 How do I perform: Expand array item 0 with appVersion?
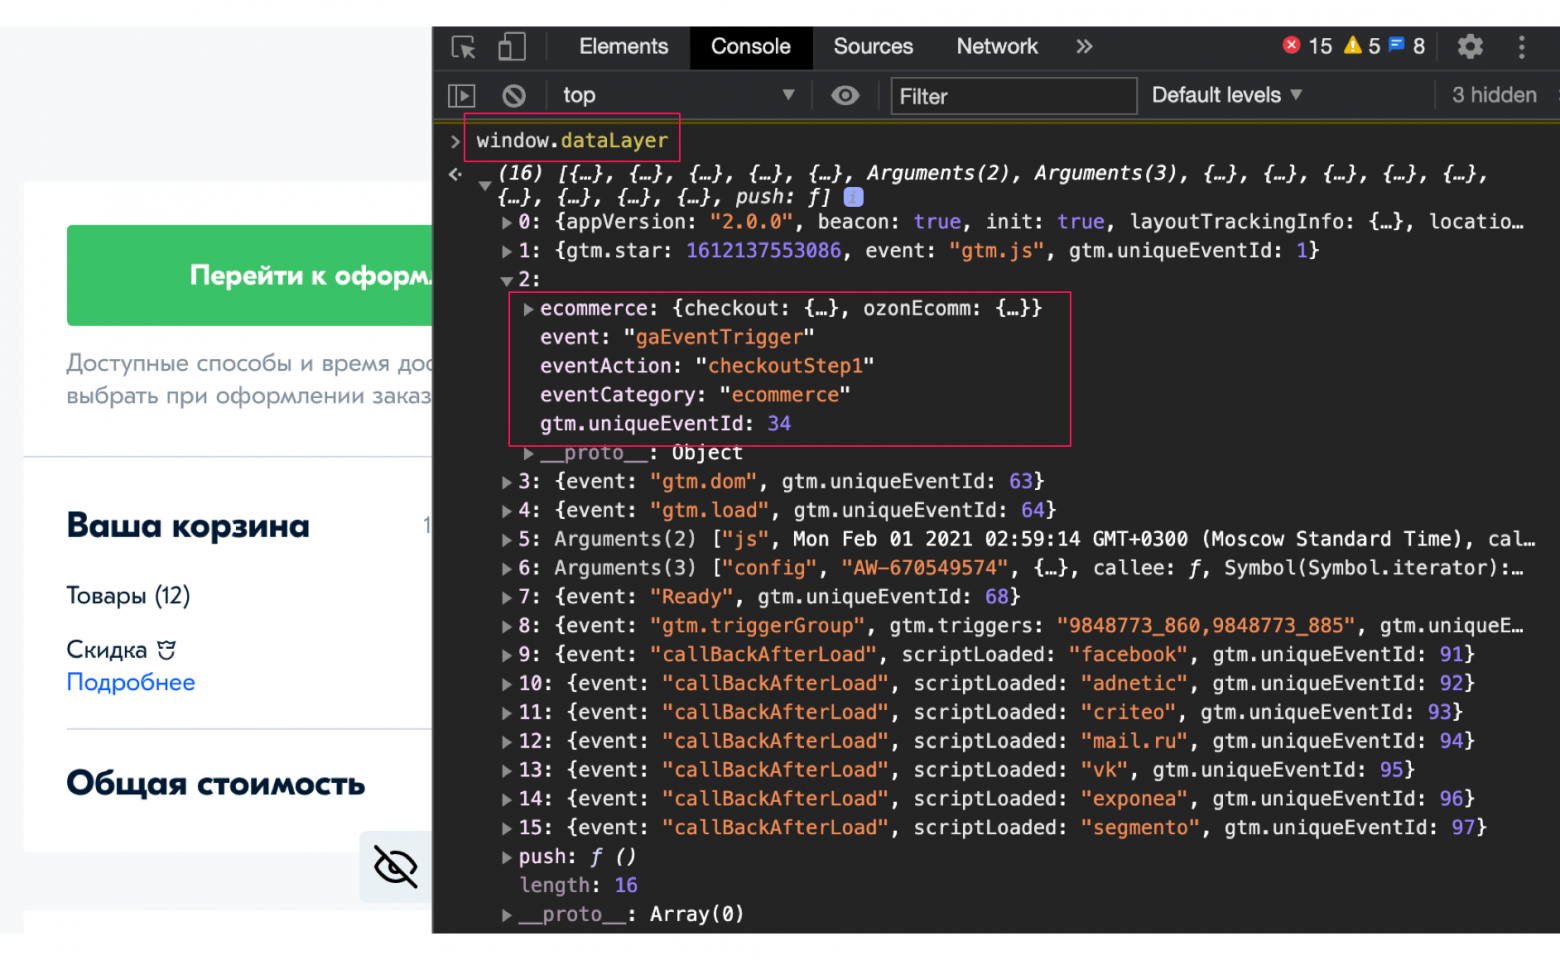pyautogui.click(x=507, y=222)
